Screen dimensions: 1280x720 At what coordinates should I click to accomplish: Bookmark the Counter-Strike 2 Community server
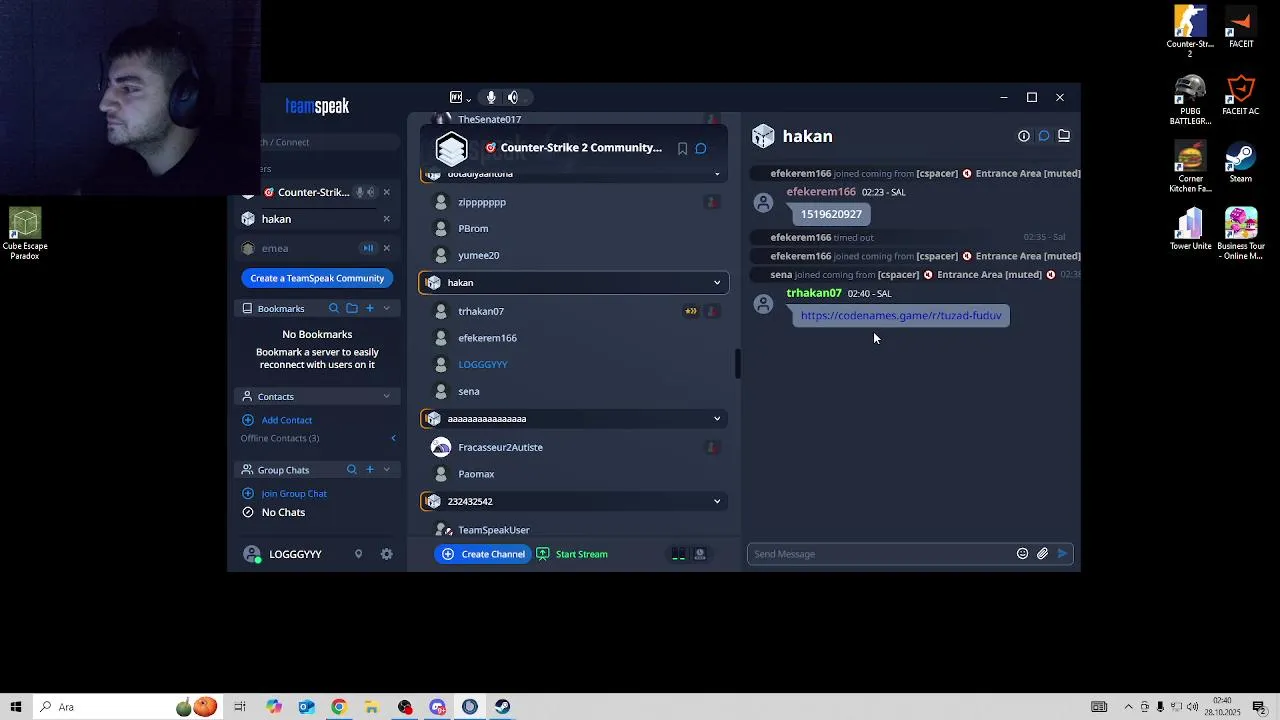(x=682, y=148)
